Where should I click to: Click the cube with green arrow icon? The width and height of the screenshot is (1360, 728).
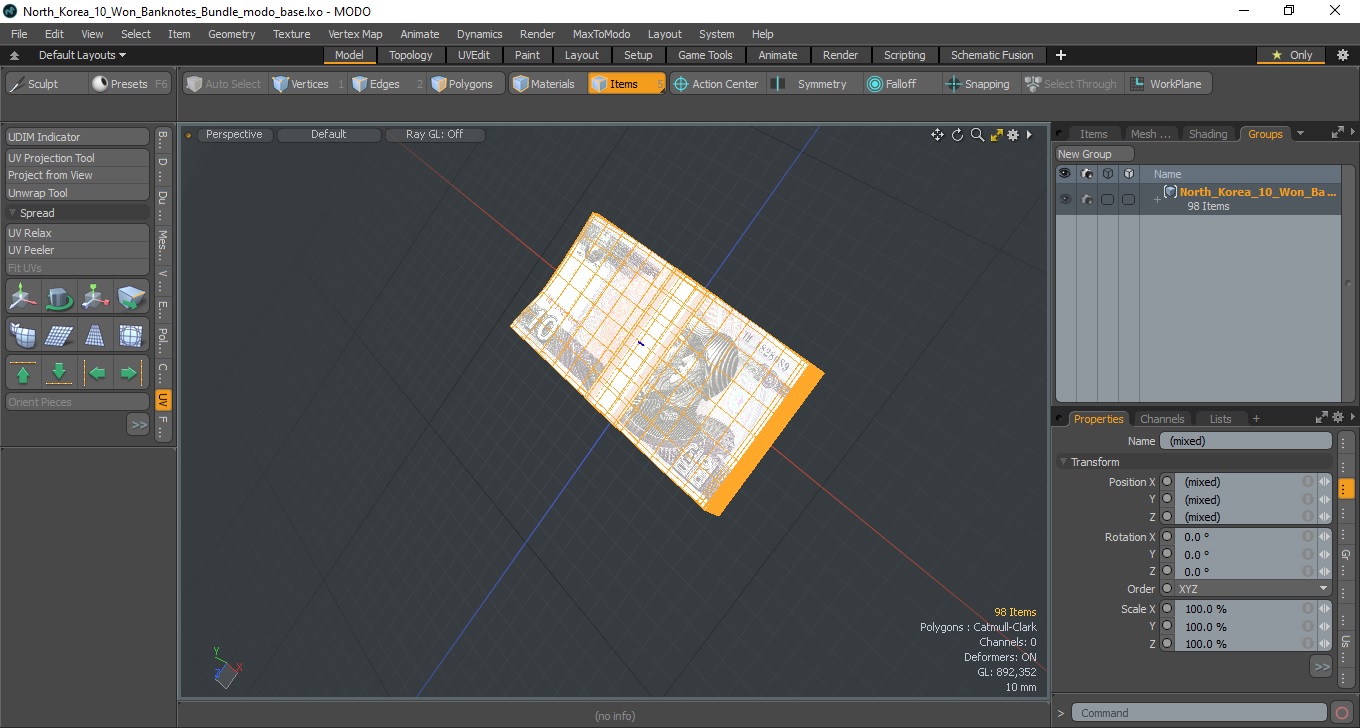click(131, 297)
